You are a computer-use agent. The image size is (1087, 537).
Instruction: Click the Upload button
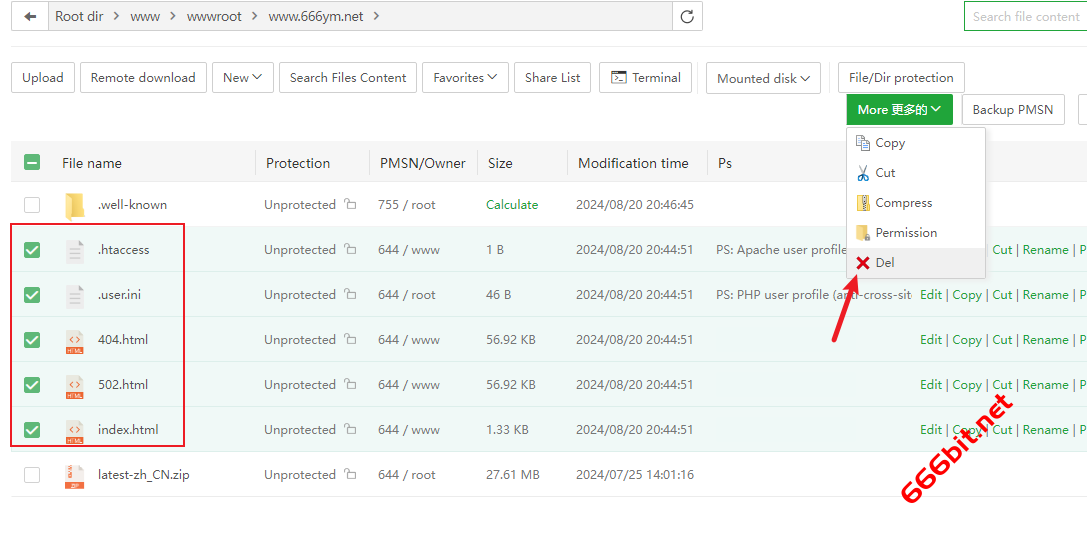(x=43, y=78)
